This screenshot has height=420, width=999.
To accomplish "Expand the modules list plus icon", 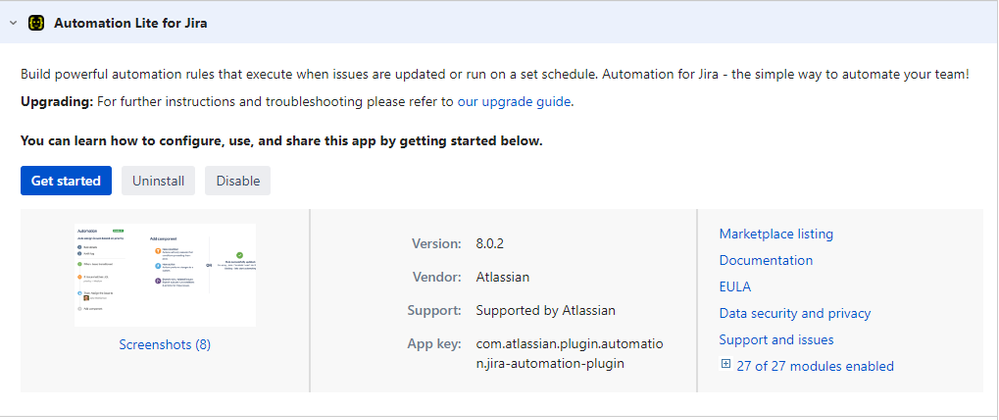I will tap(725, 365).
